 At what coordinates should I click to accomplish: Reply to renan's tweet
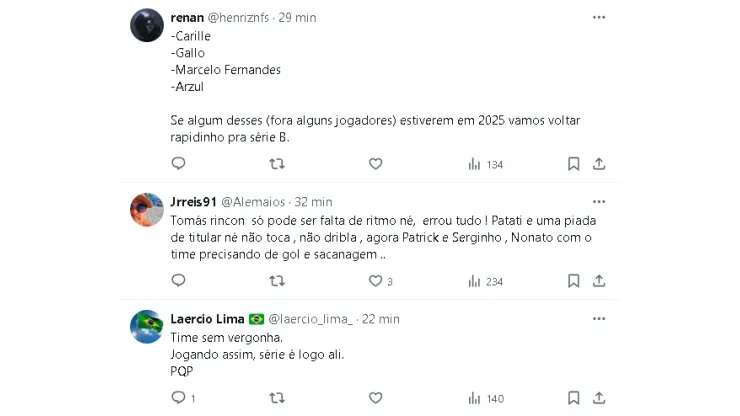178,164
